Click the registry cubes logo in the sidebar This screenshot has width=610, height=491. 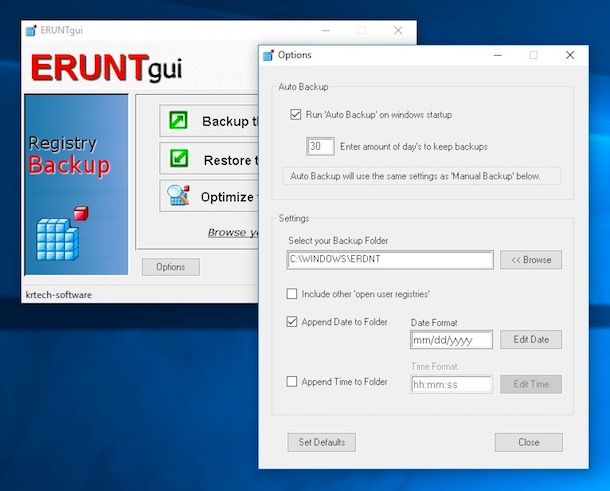(62, 234)
